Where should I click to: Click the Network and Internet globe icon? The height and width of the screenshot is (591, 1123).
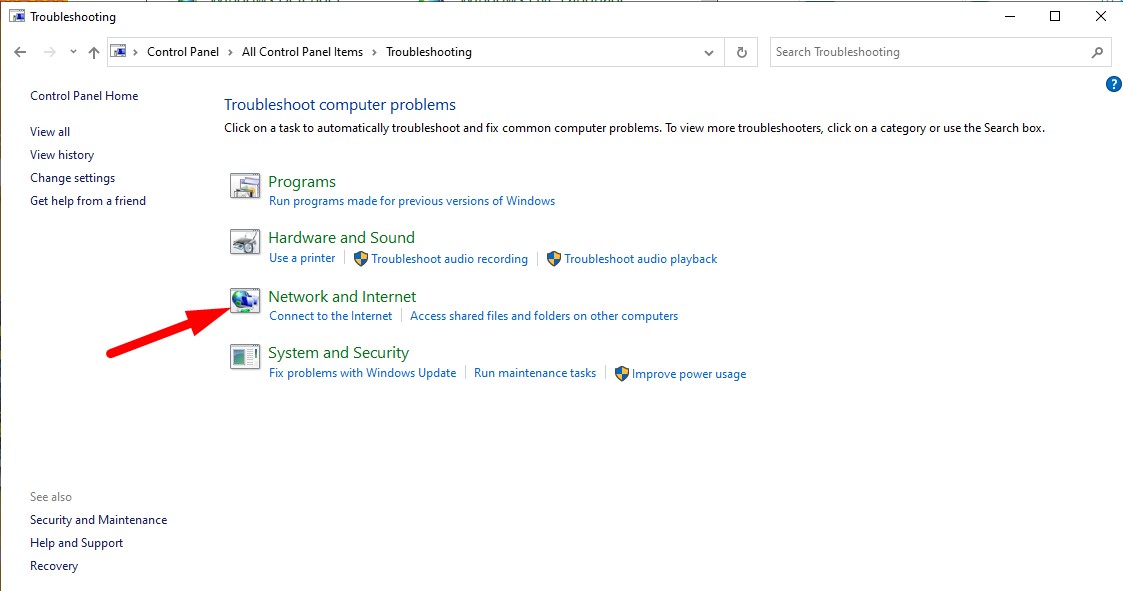pos(245,301)
